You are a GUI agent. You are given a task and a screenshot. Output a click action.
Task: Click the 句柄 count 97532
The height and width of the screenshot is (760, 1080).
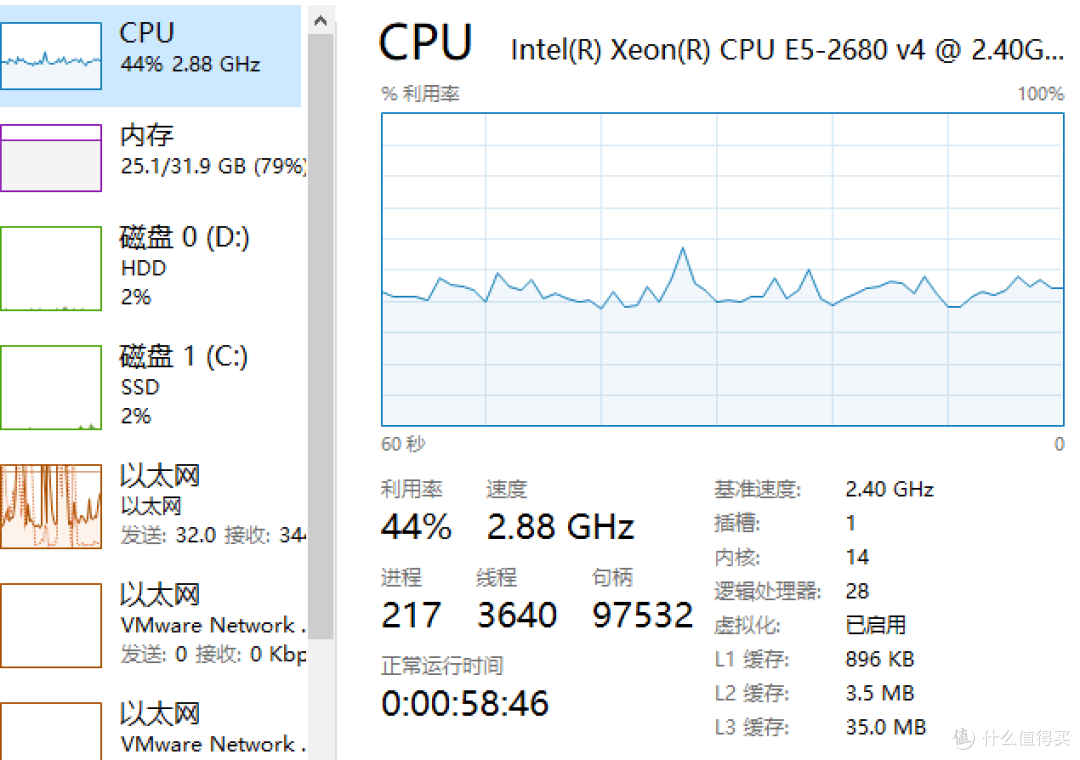tap(642, 615)
